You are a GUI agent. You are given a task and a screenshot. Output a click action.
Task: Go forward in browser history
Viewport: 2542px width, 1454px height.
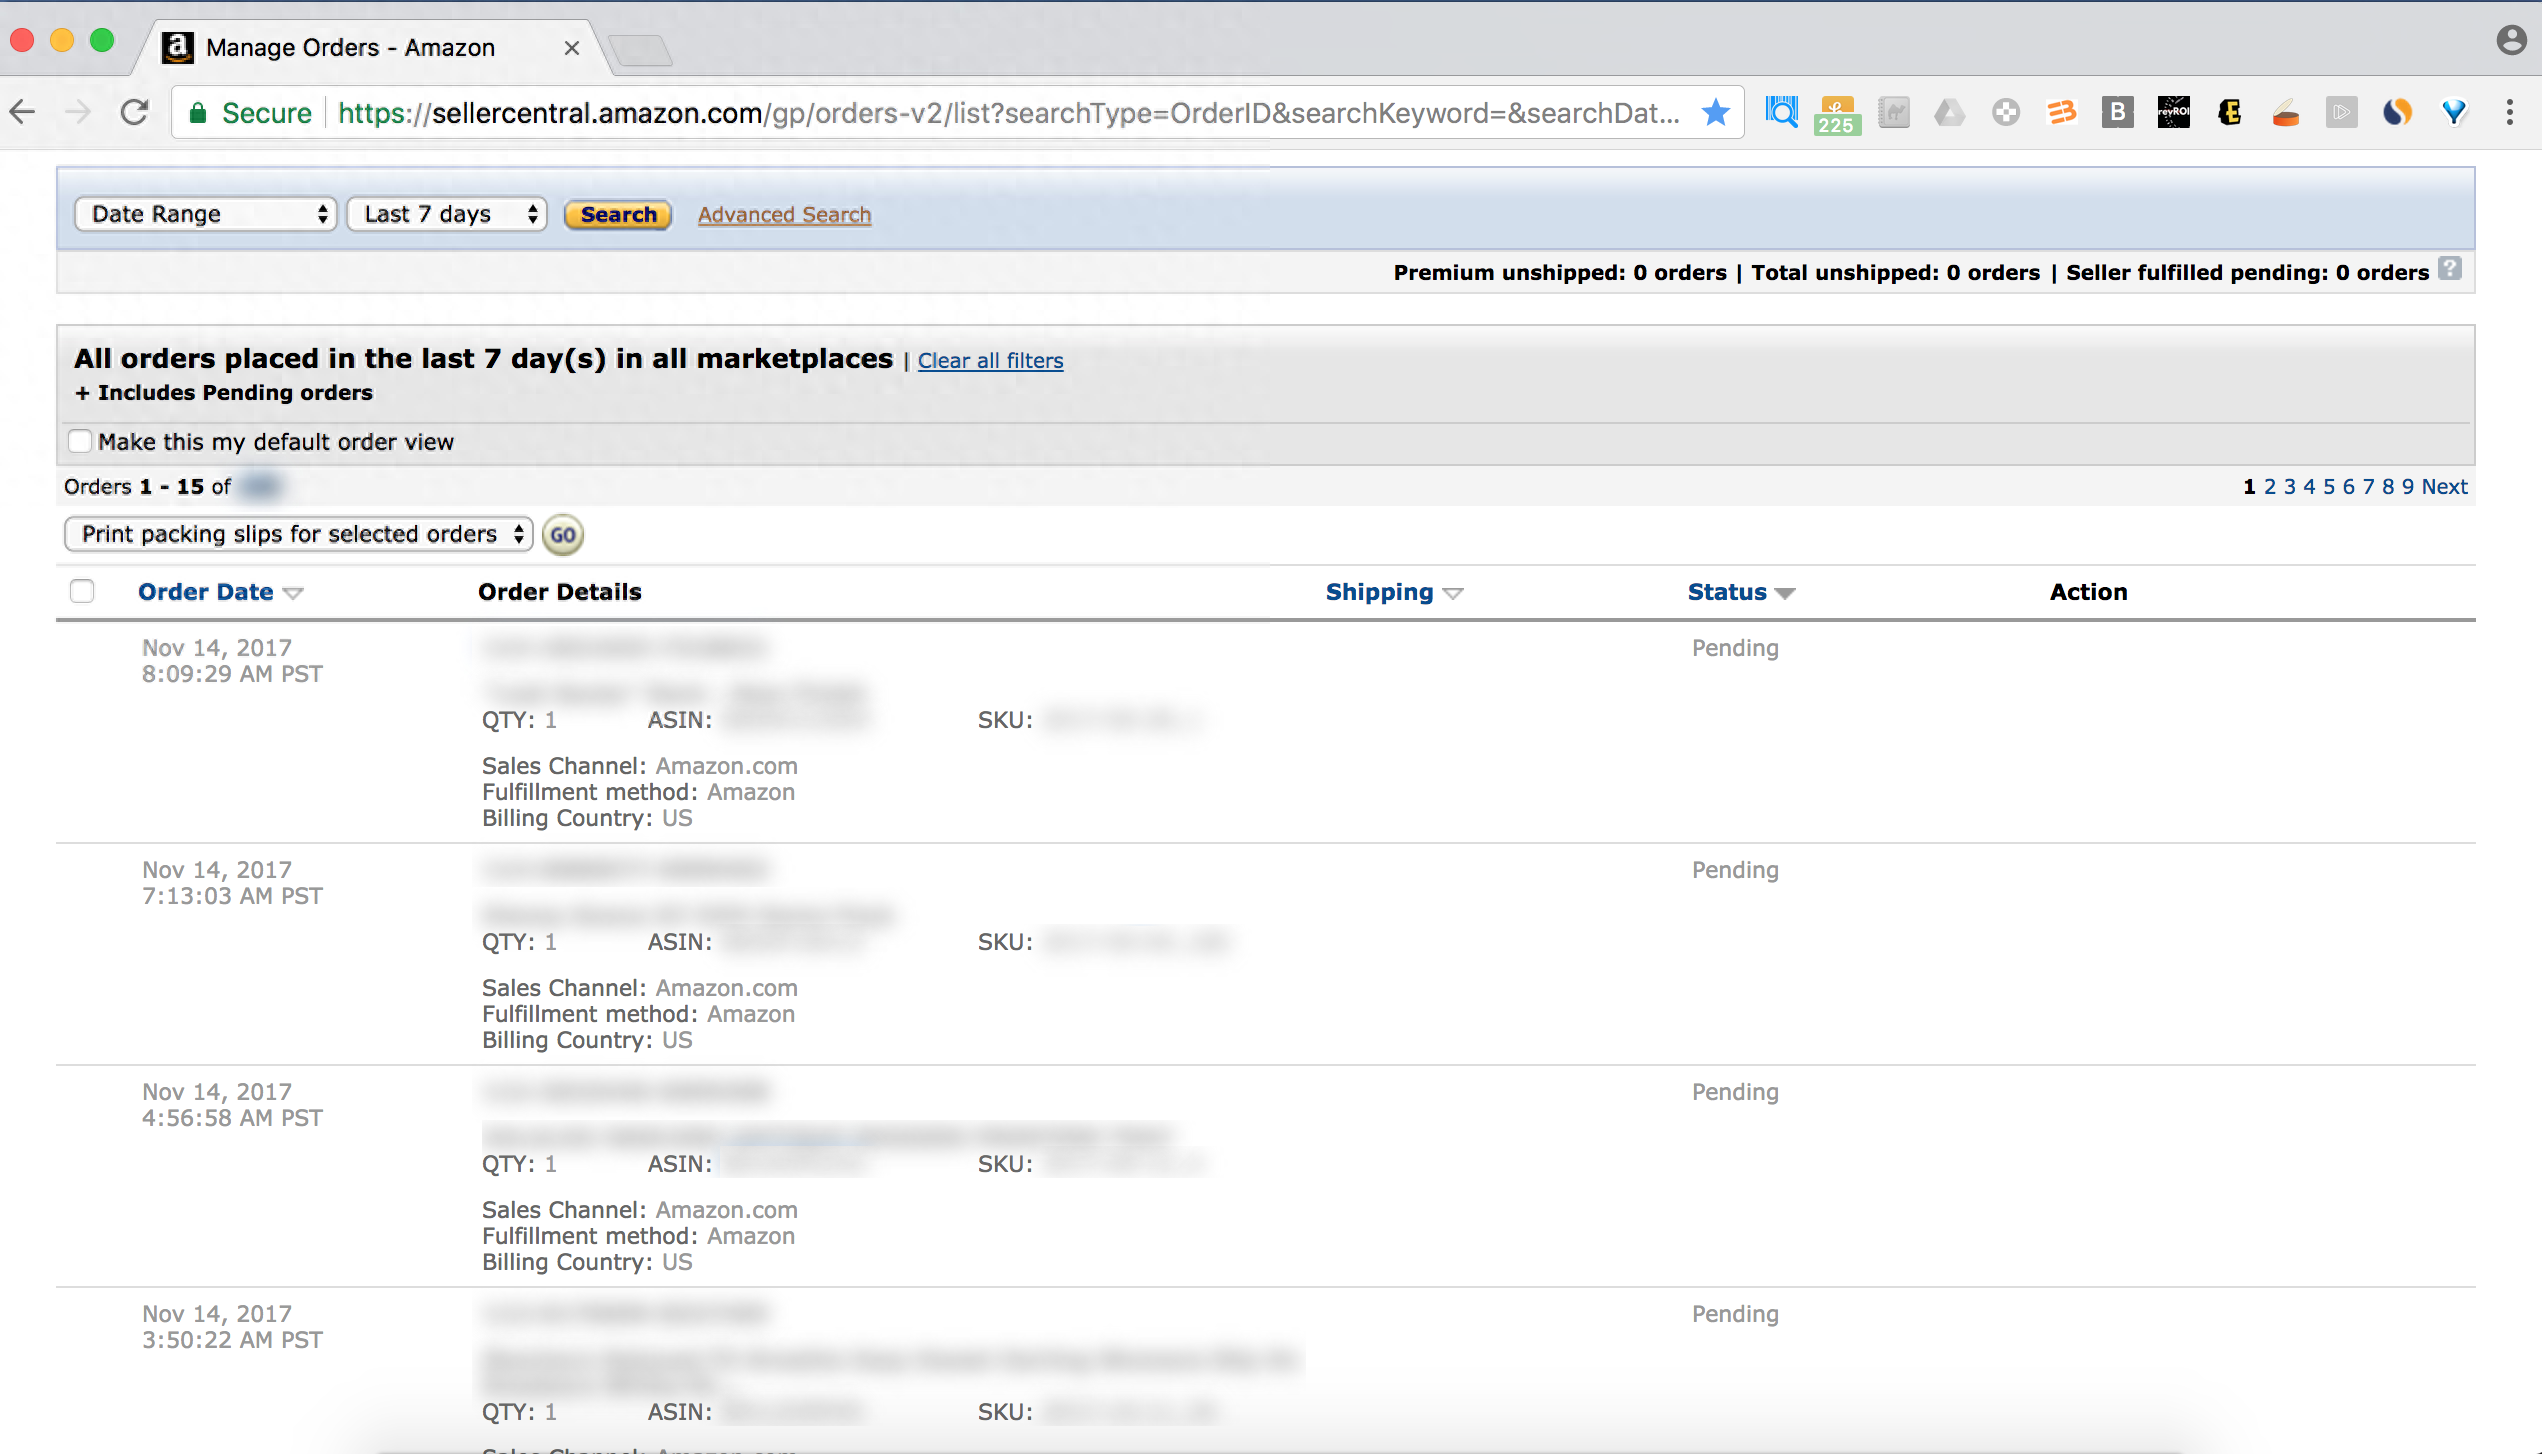77,113
